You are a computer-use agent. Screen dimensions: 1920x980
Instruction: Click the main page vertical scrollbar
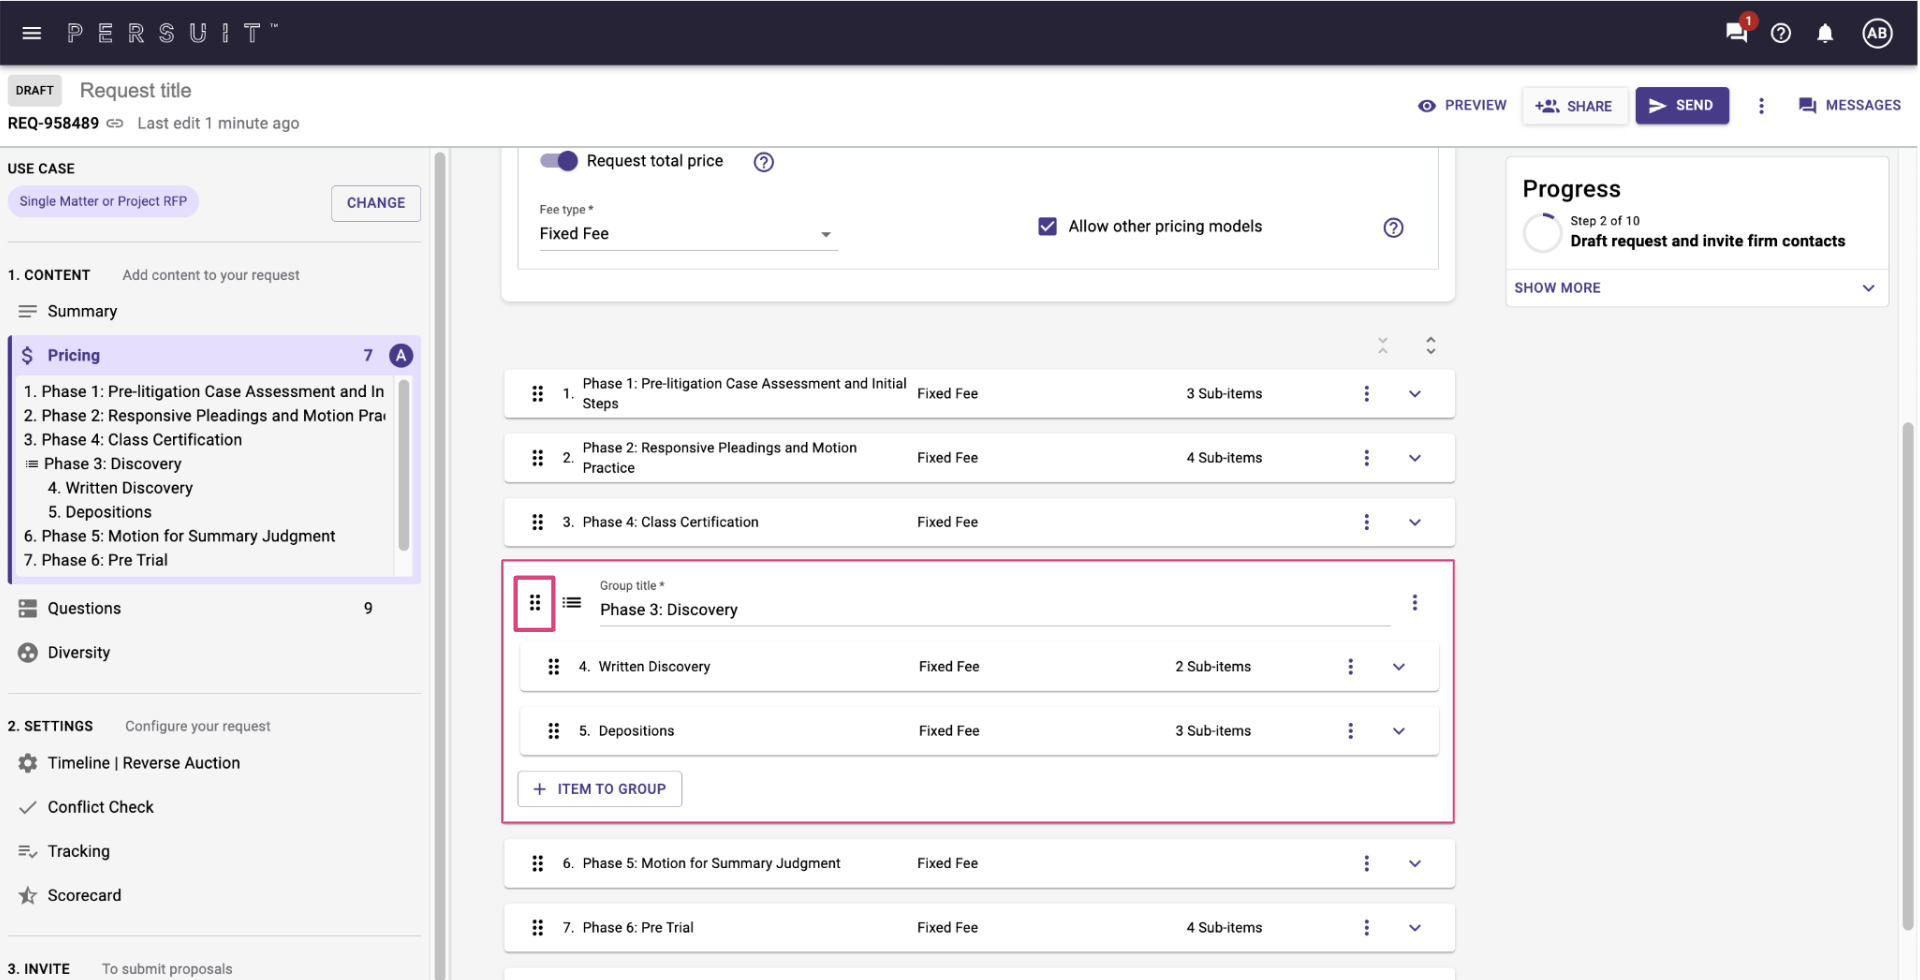tap(1907, 676)
